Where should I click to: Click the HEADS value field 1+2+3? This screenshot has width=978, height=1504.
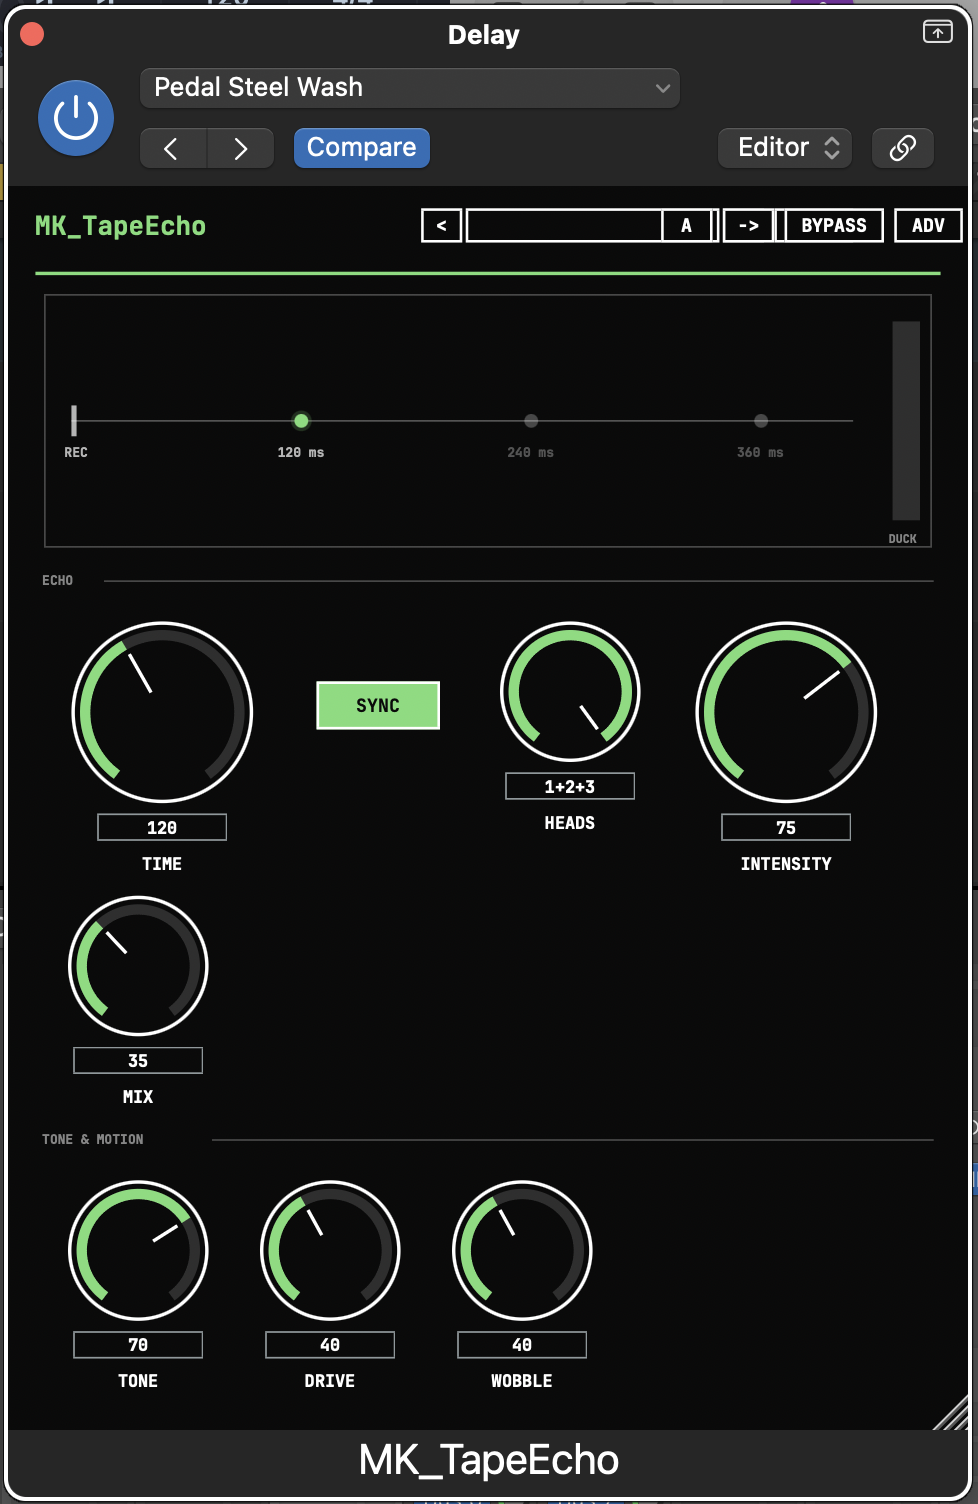tap(570, 787)
